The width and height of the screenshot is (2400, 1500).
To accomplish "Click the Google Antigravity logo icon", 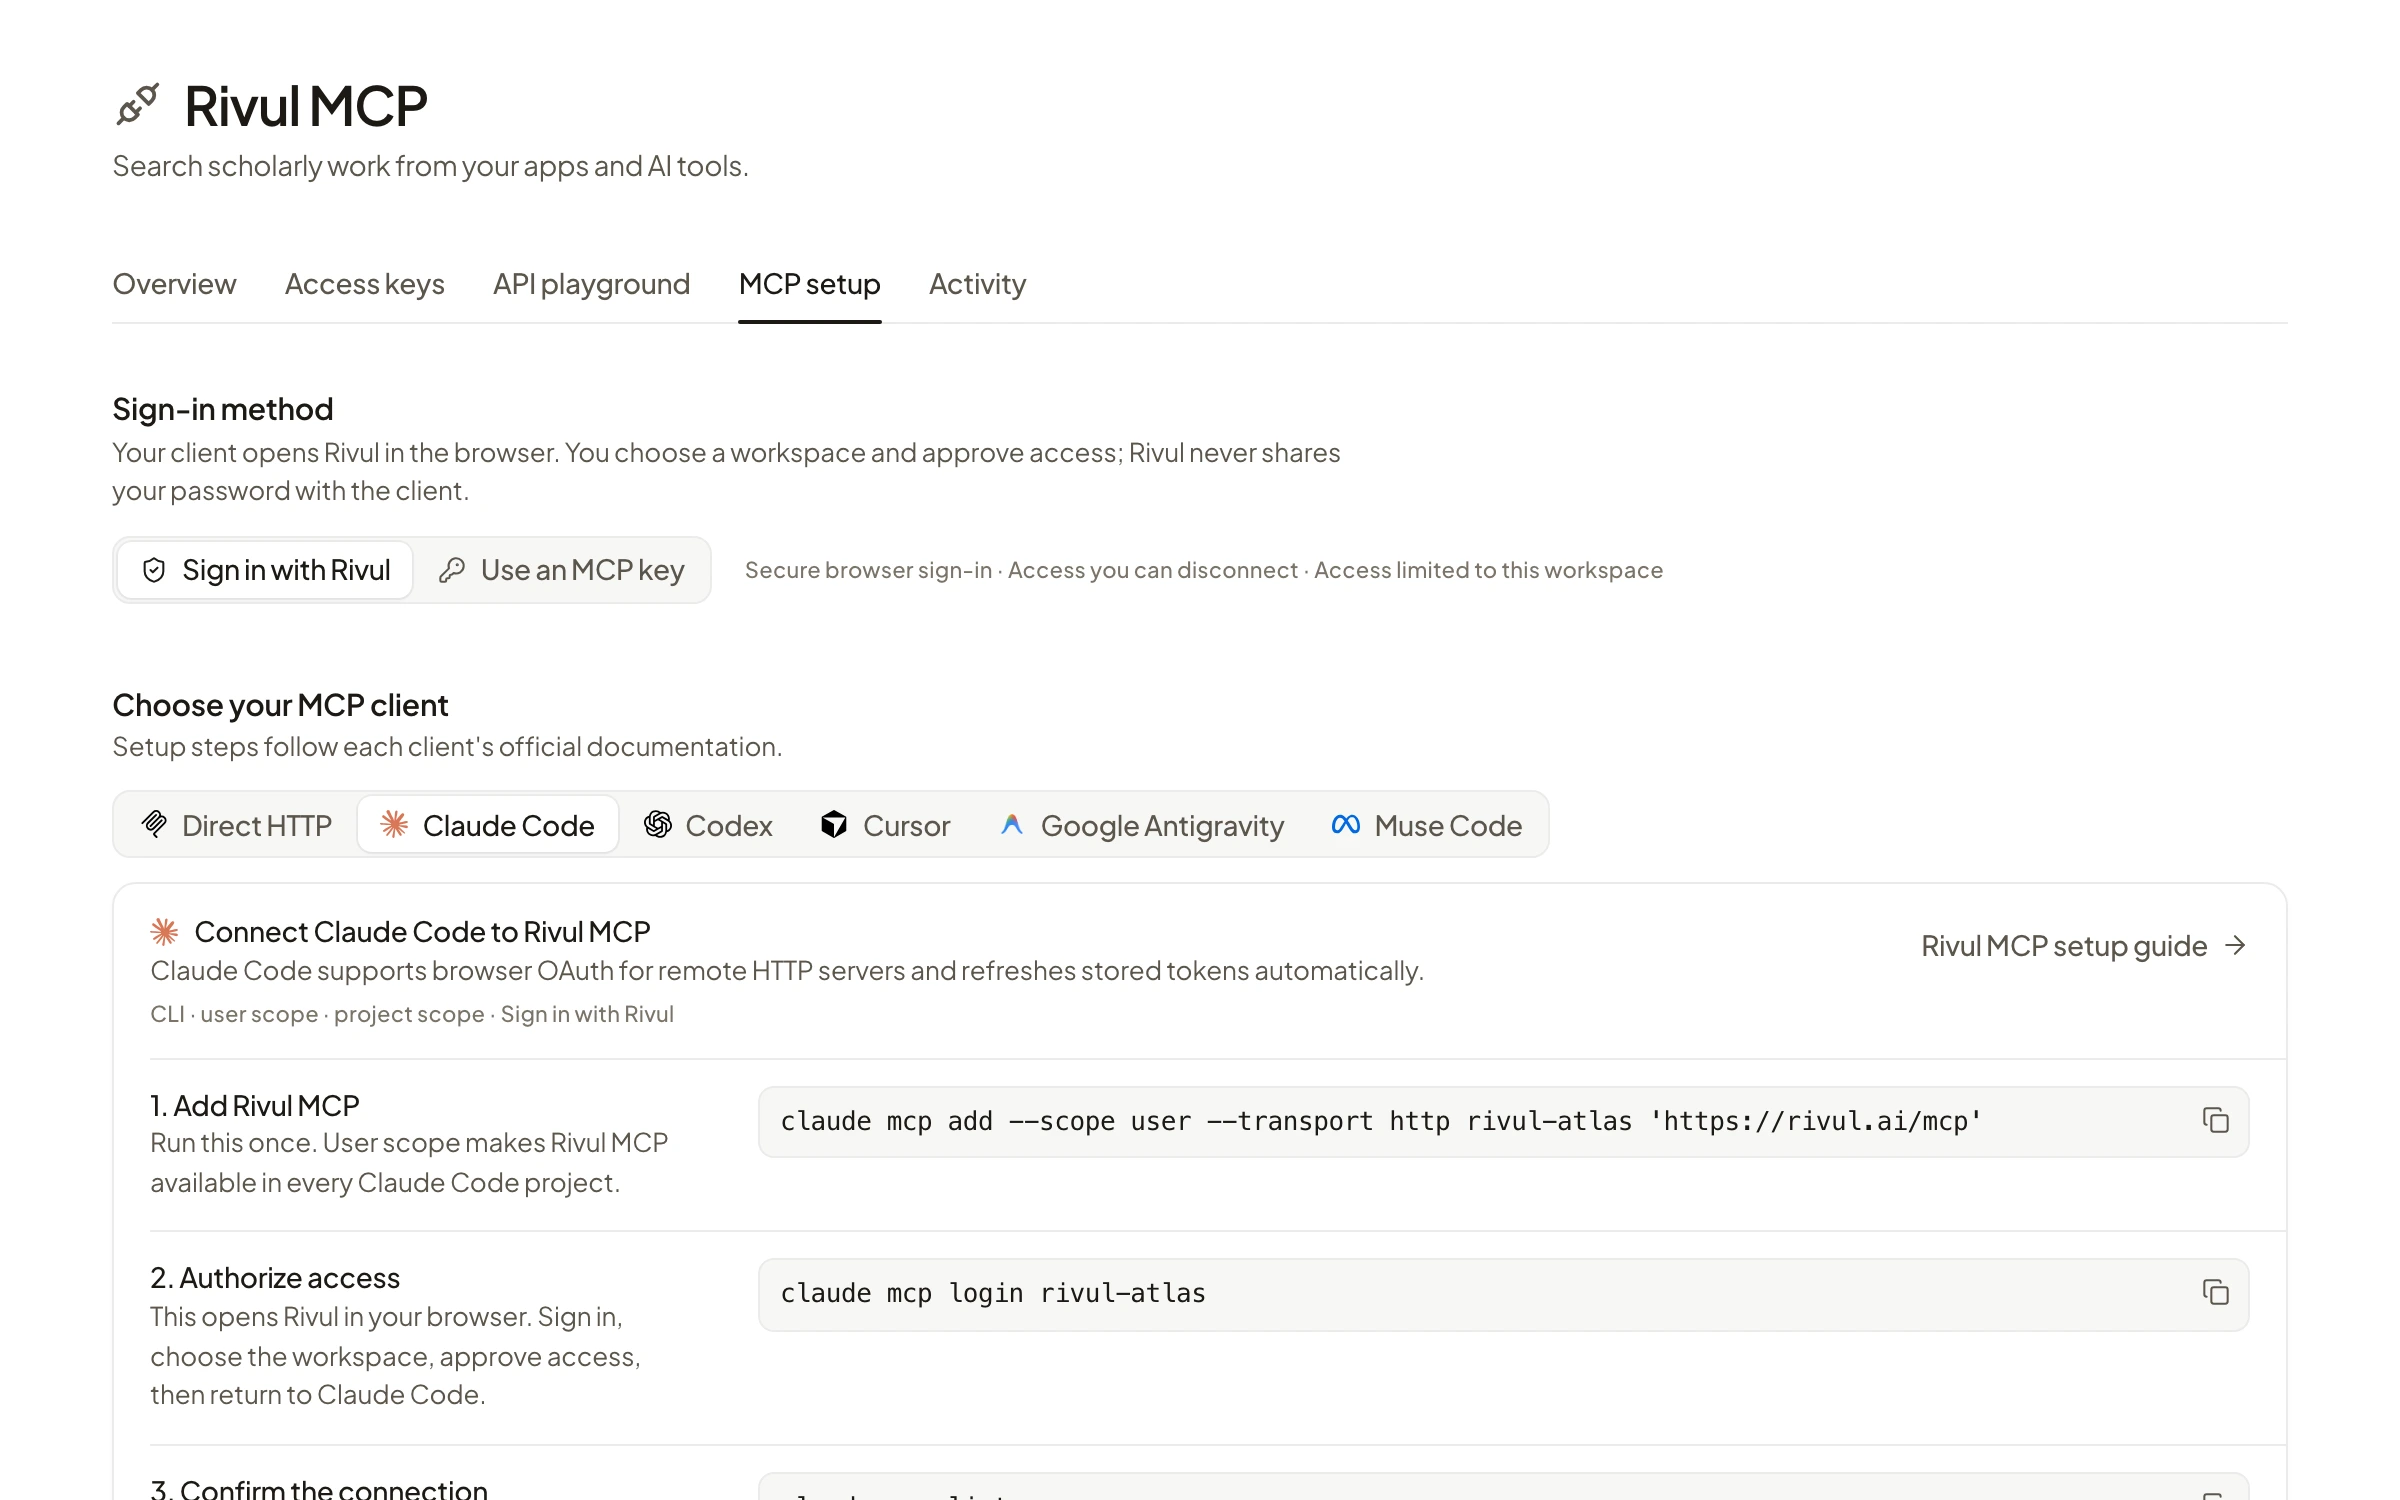I will pyautogui.click(x=1012, y=824).
